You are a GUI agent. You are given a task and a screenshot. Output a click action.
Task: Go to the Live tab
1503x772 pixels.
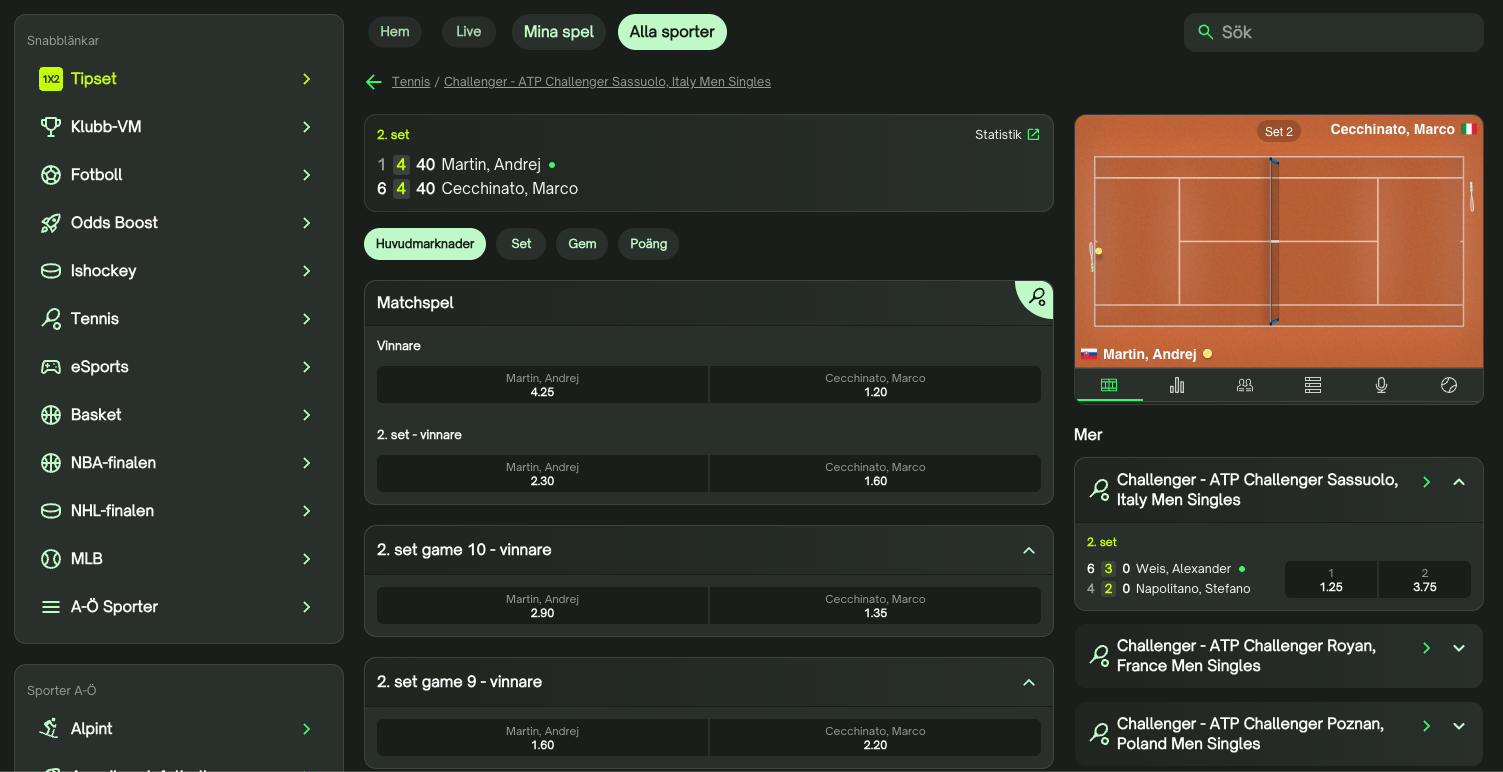tap(468, 32)
